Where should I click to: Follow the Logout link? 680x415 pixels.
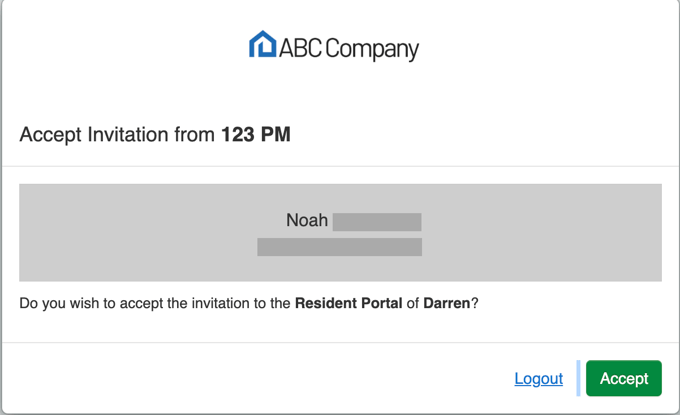pos(539,379)
